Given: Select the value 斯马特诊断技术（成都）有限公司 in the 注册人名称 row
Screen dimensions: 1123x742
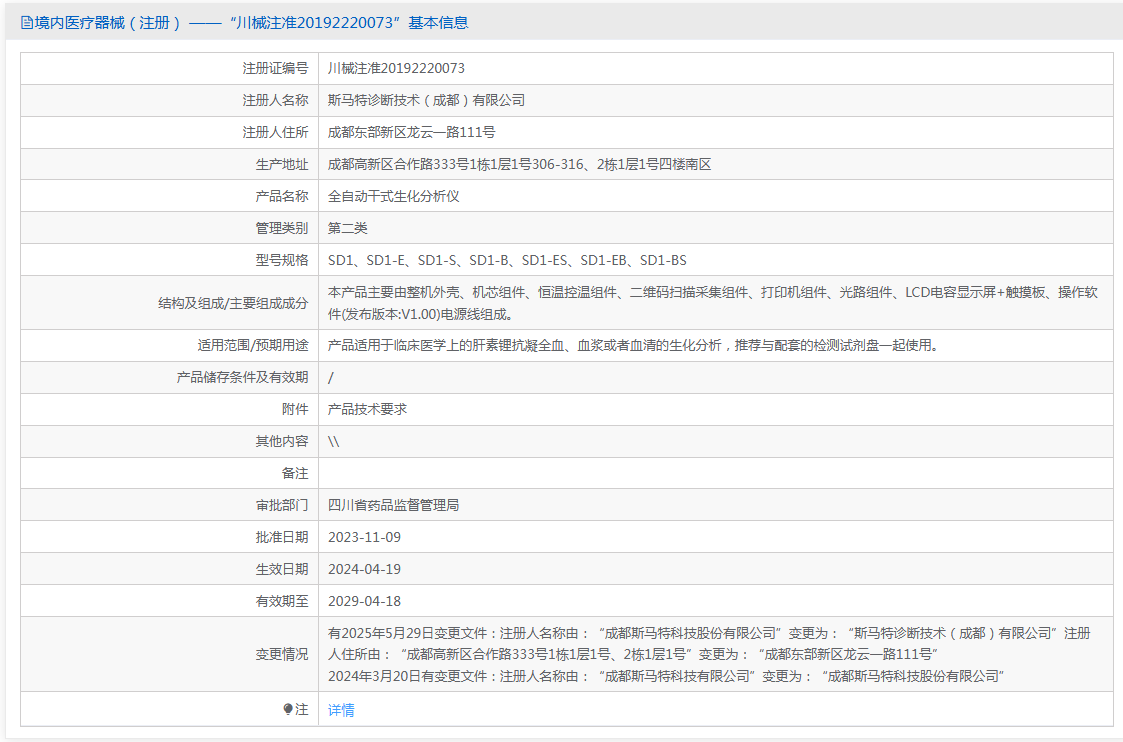Looking at the screenshot, I should 426,100.
